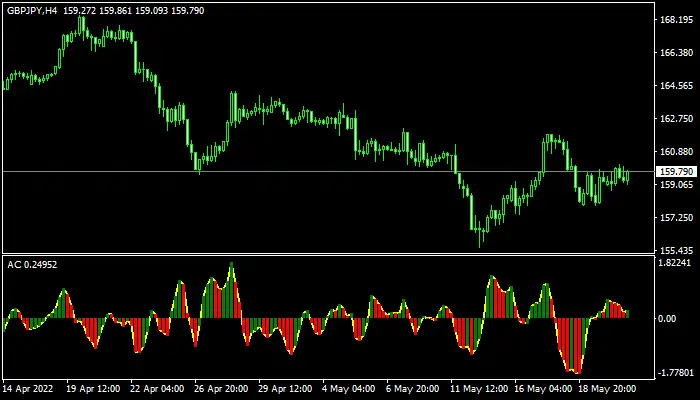Click the 22 Apr 04:00 time label
700x400 pixels.
point(158,388)
